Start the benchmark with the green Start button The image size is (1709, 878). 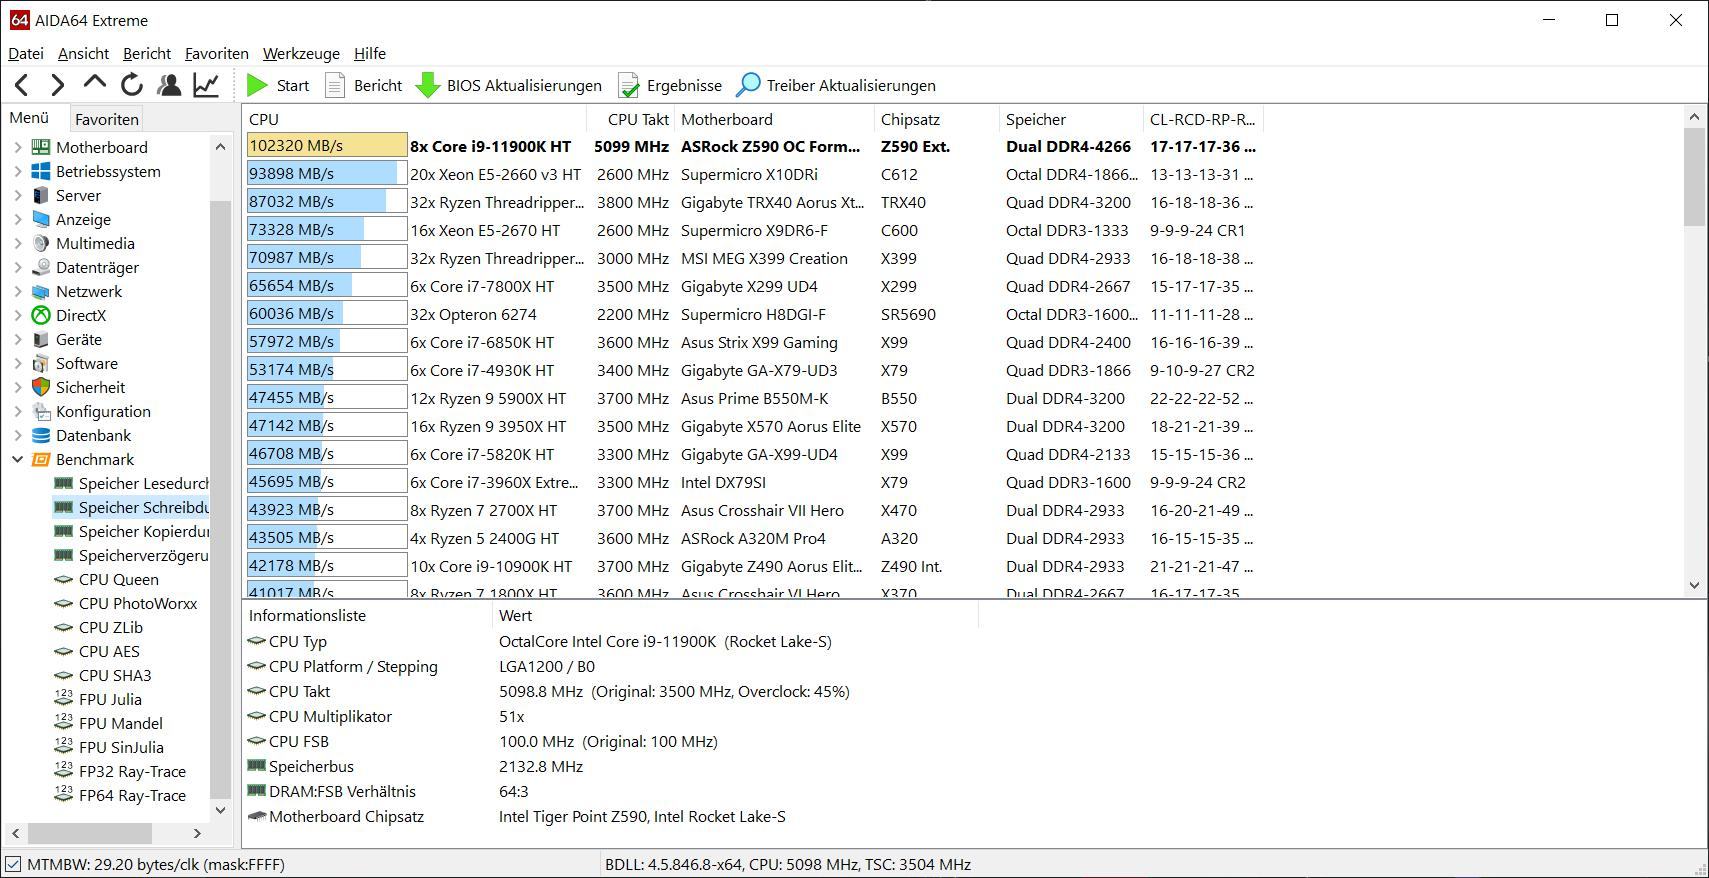(x=278, y=85)
